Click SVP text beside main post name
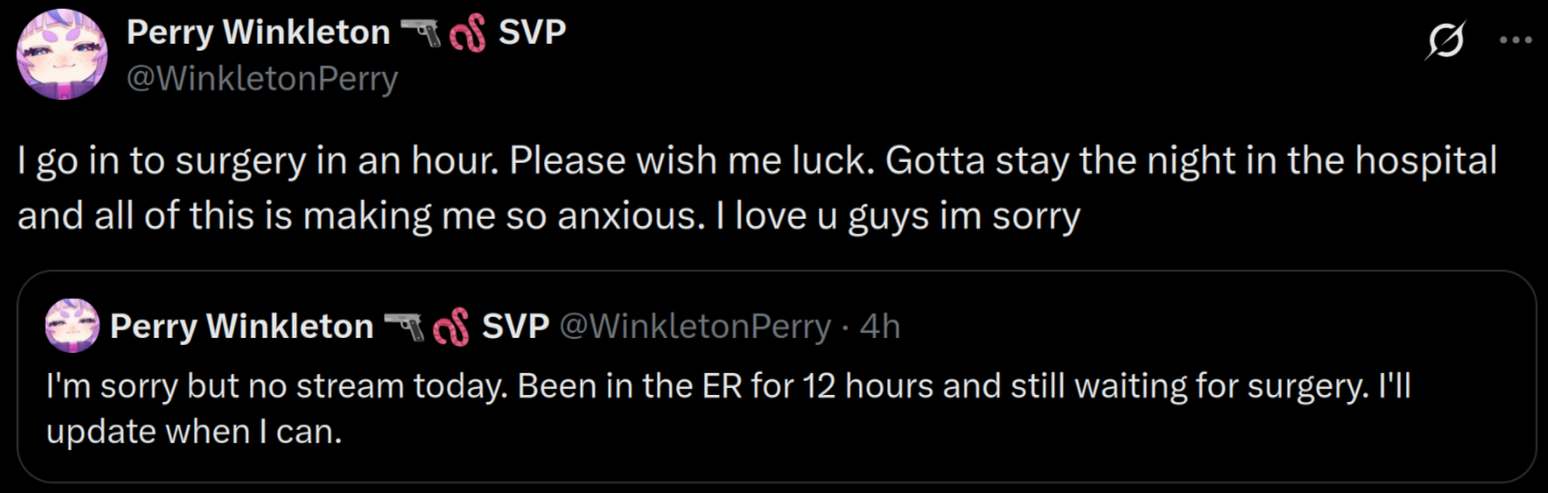Image resolution: width=1548 pixels, height=493 pixels. point(532,33)
